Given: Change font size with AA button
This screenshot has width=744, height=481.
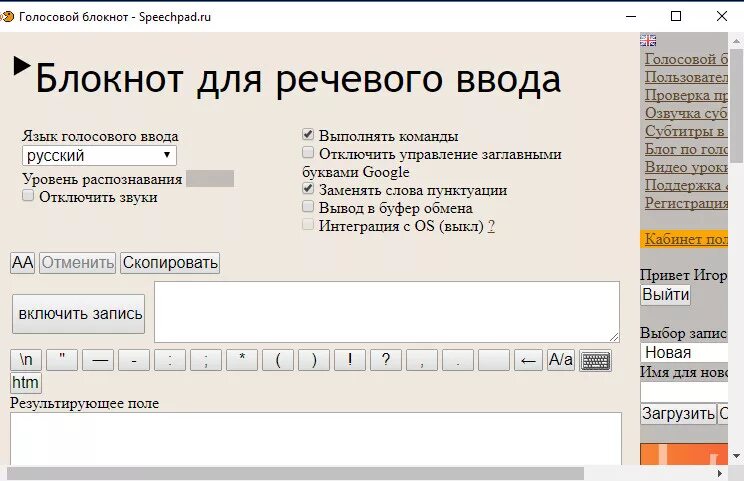Looking at the screenshot, I should pos(22,263).
